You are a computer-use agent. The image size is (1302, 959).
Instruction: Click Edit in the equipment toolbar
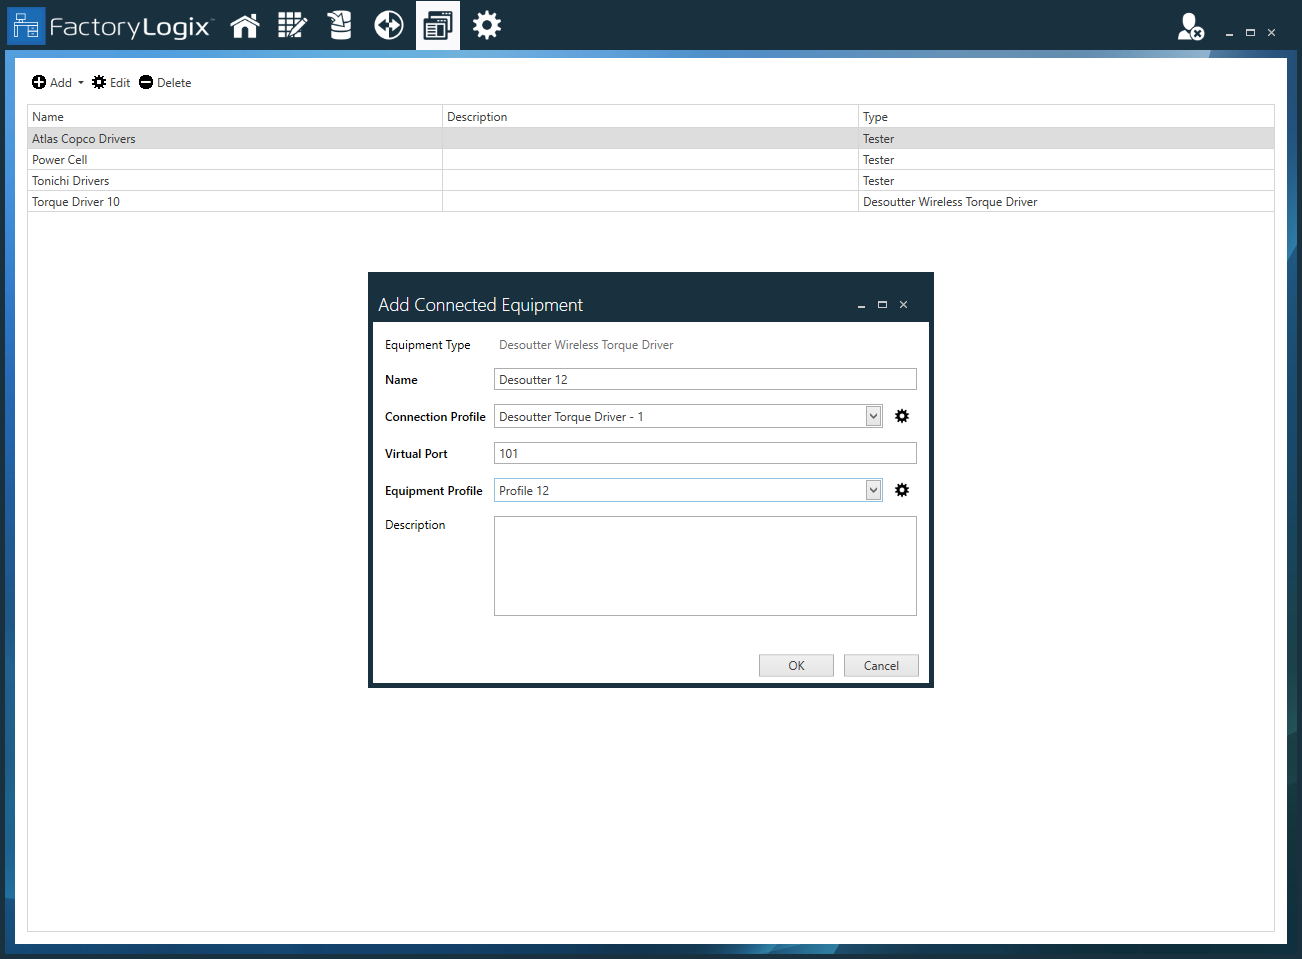110,82
